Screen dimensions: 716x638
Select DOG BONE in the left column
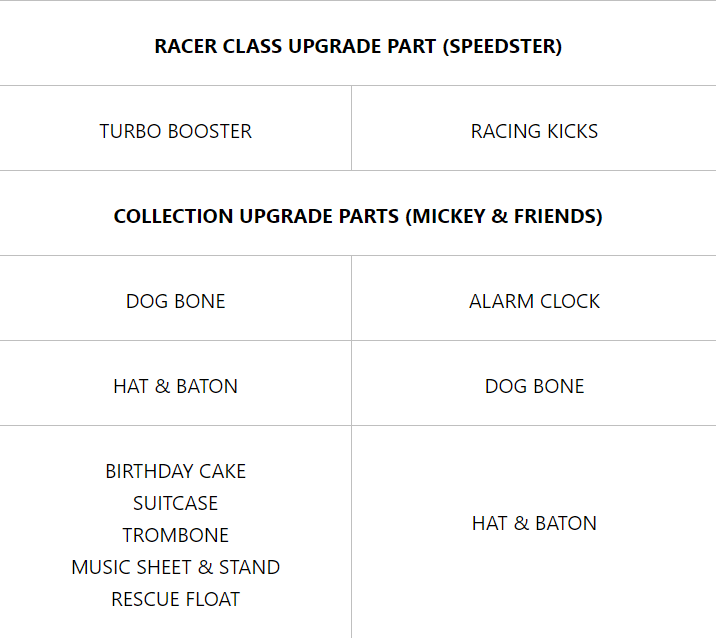[x=176, y=301]
